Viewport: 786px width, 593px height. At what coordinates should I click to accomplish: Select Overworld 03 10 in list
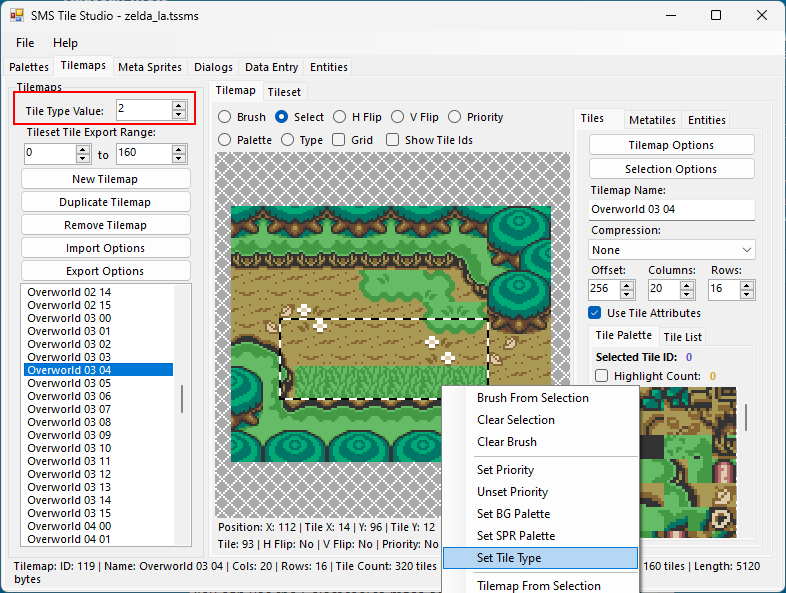[98, 448]
